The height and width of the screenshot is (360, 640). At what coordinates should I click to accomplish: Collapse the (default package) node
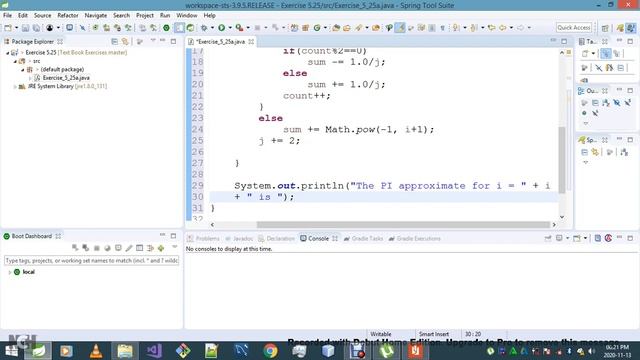pyautogui.click(x=22, y=70)
